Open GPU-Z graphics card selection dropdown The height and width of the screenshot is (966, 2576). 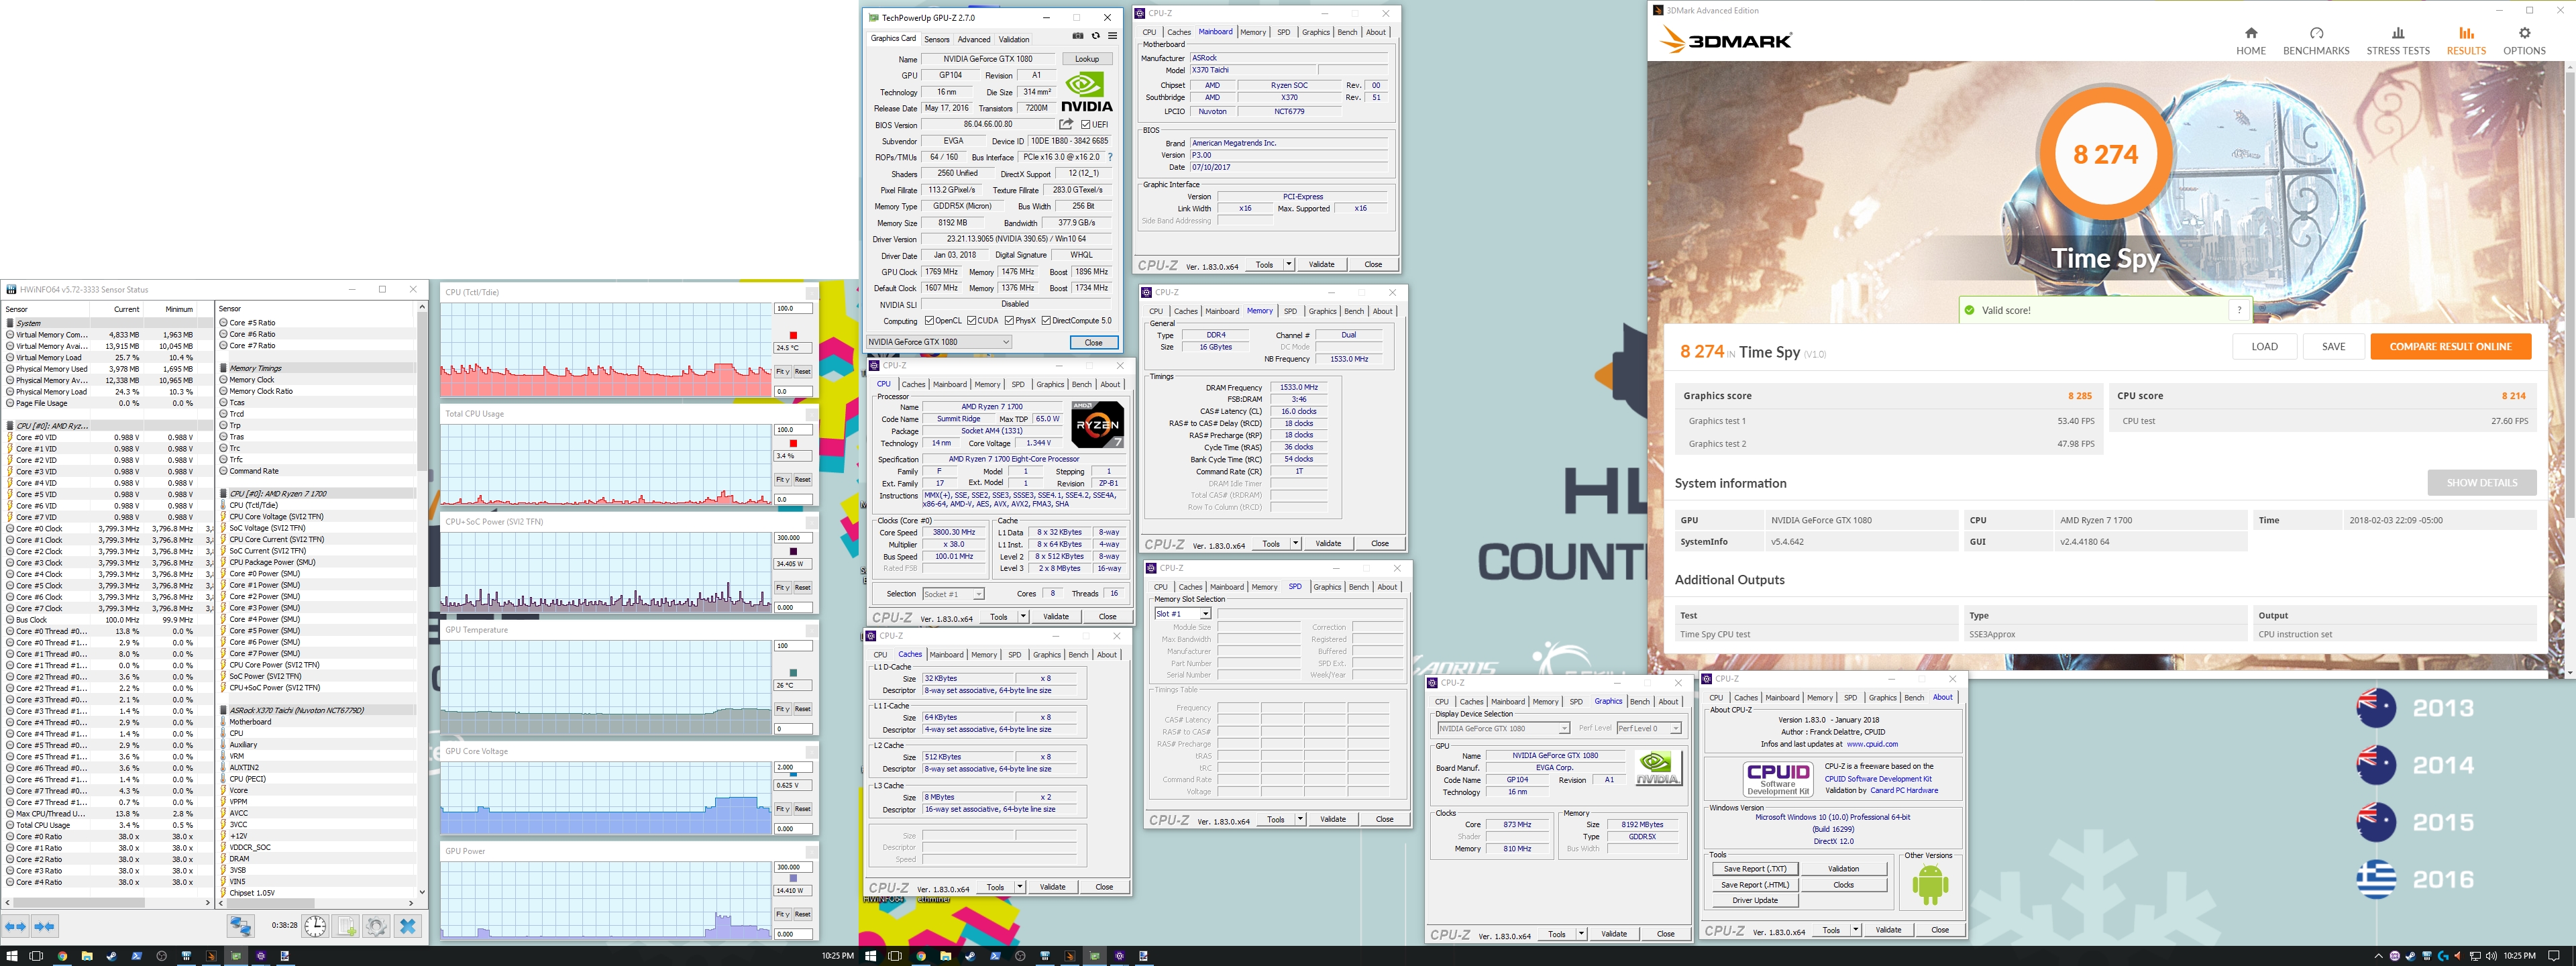click(939, 342)
